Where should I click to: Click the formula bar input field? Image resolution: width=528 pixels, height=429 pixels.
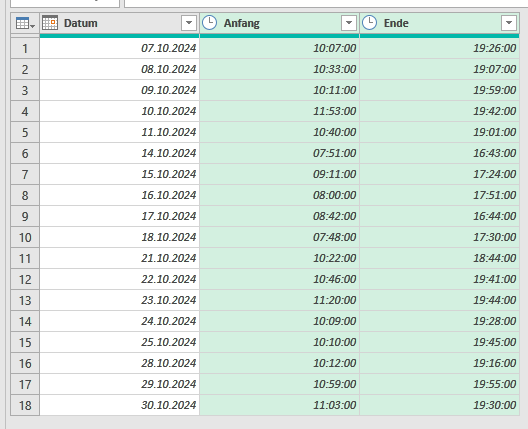(326, 3)
